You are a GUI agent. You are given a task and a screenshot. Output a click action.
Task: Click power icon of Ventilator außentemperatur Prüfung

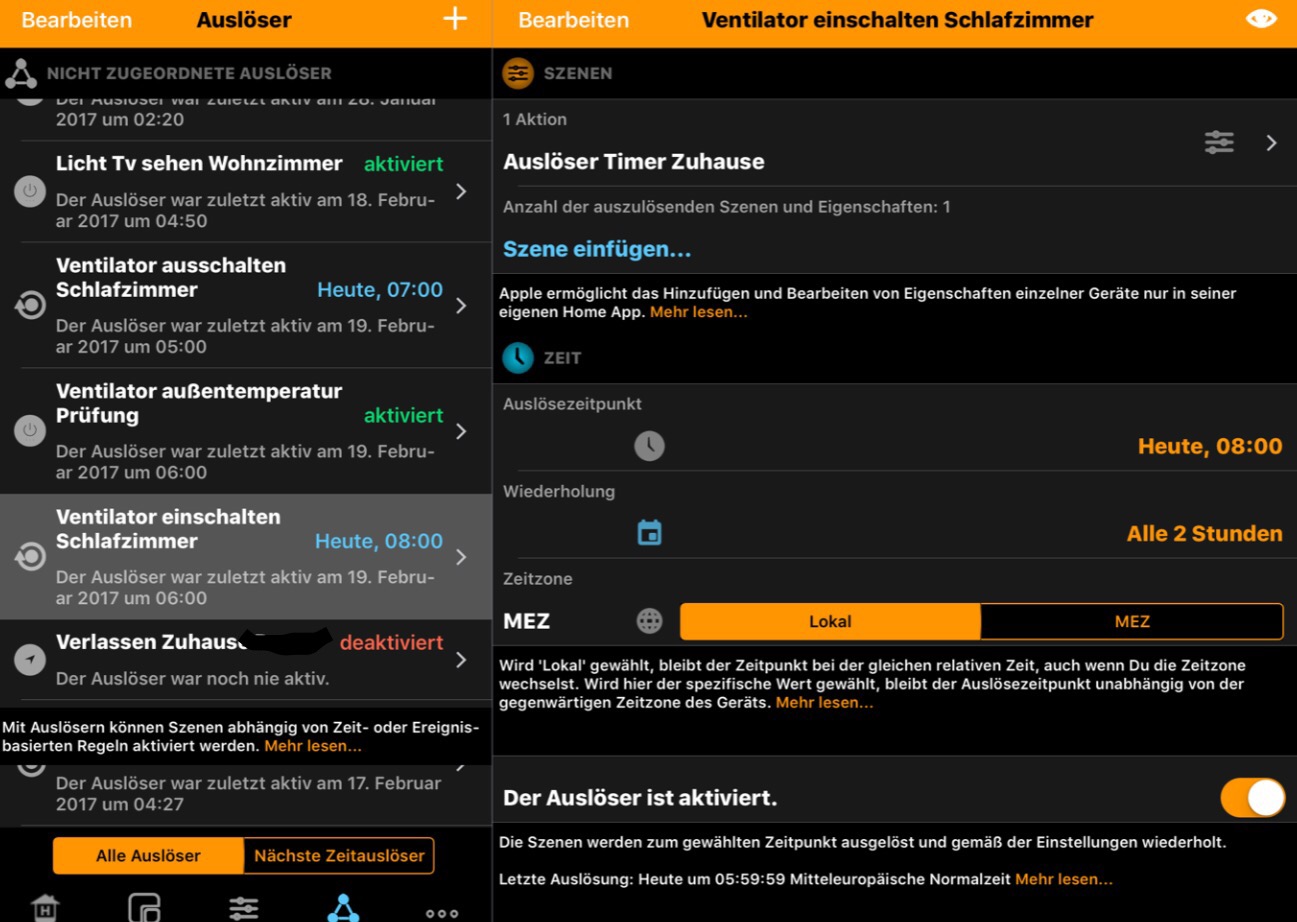30,431
